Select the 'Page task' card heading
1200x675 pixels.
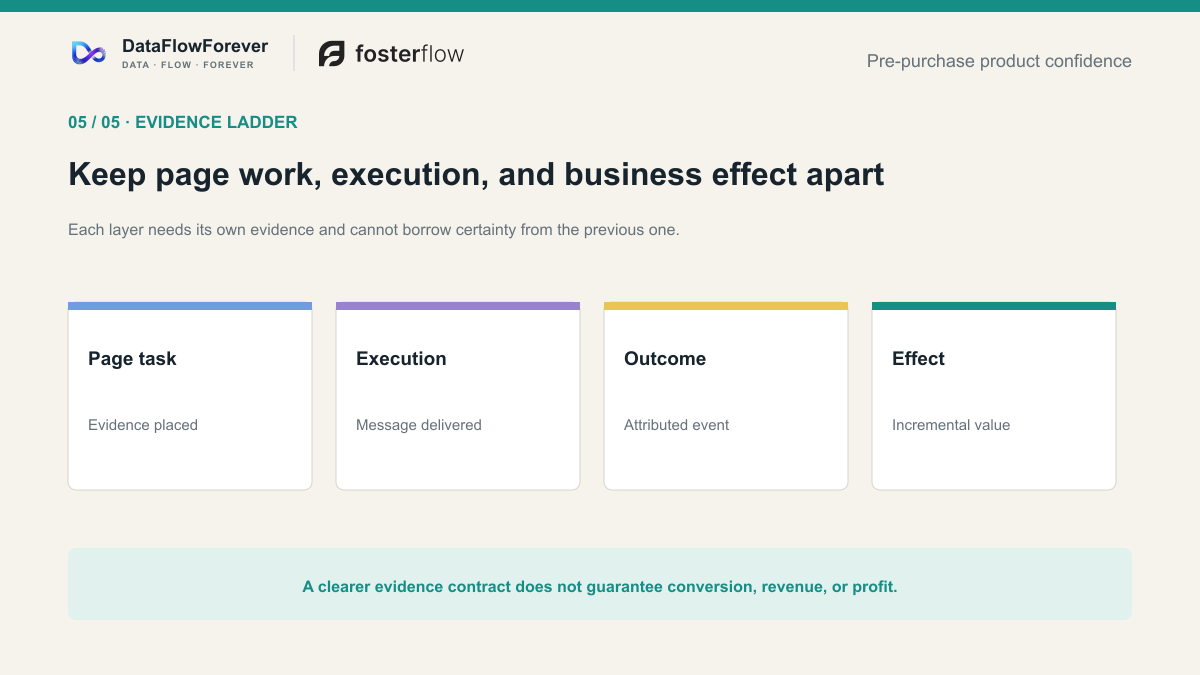(132, 359)
